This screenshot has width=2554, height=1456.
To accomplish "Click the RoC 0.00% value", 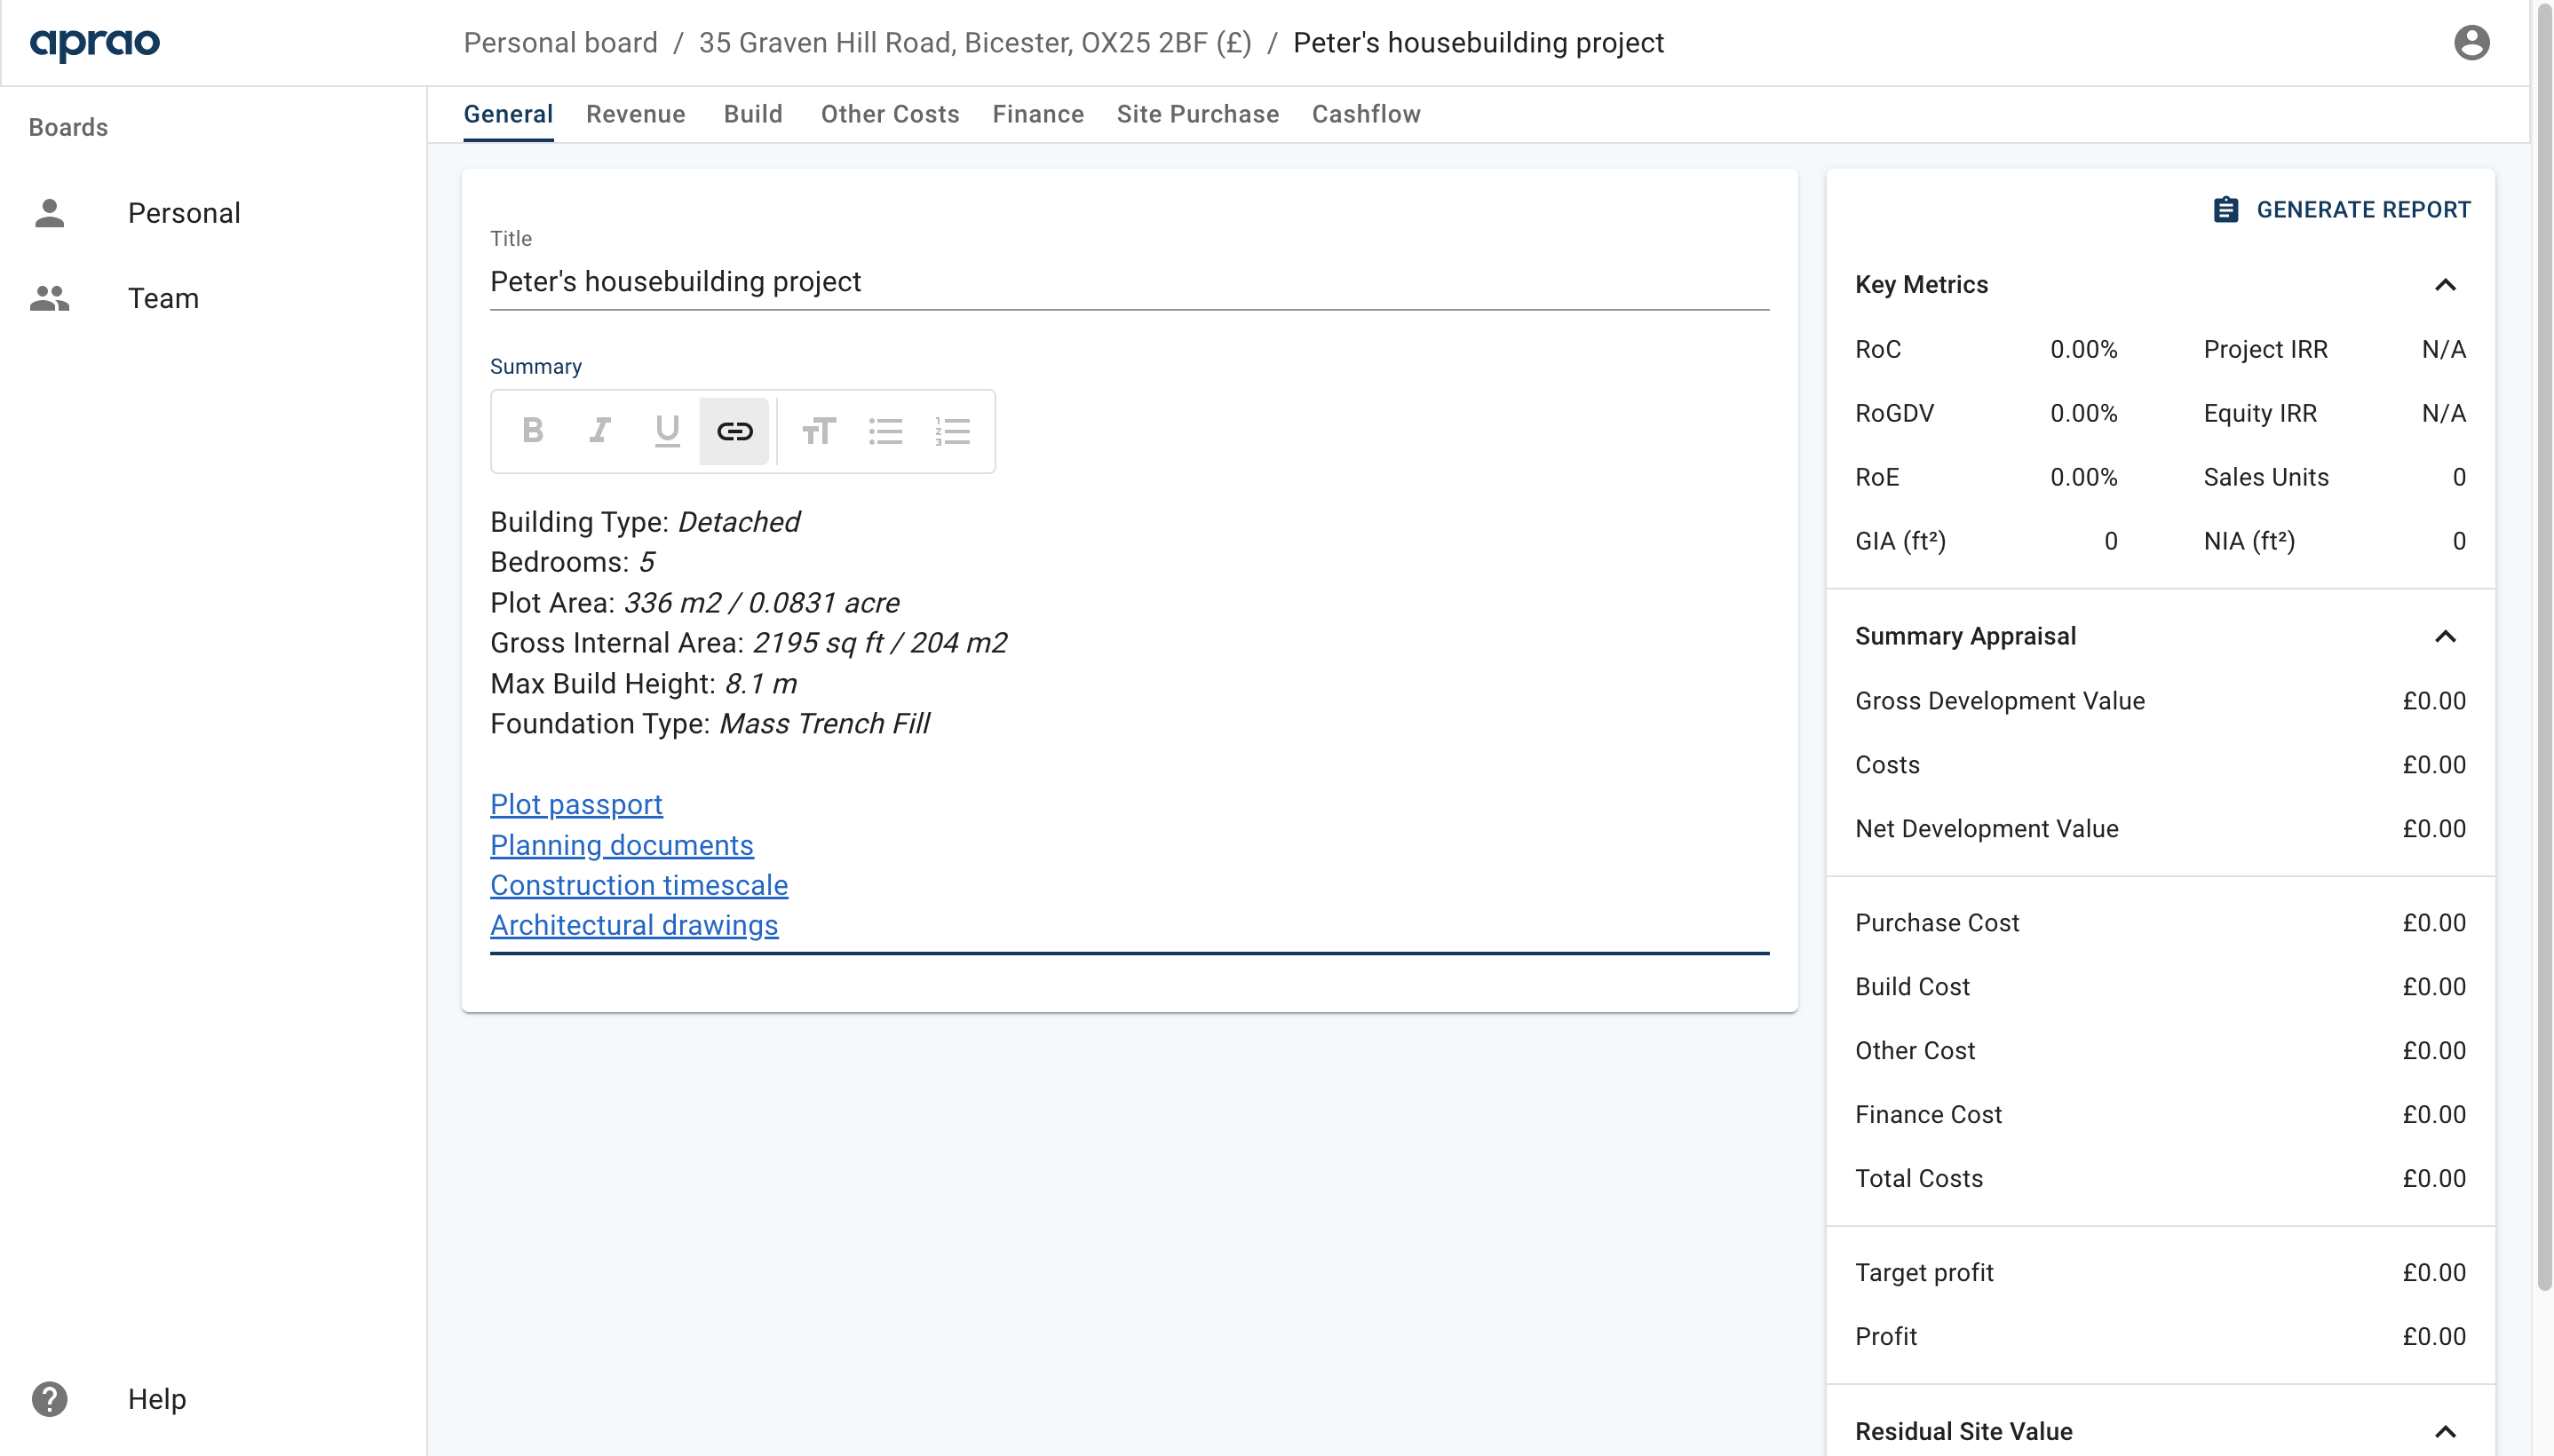I will (x=2084, y=349).
